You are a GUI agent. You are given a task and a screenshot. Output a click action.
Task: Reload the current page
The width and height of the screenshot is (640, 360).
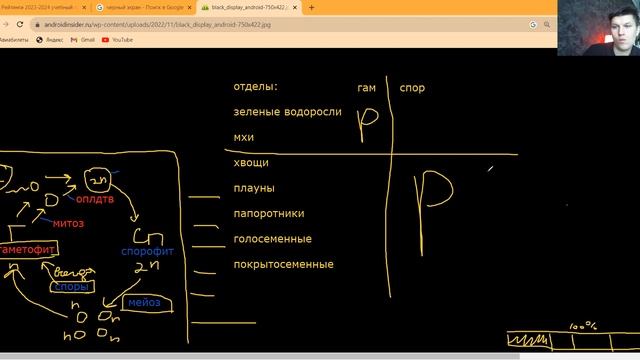point(20,24)
